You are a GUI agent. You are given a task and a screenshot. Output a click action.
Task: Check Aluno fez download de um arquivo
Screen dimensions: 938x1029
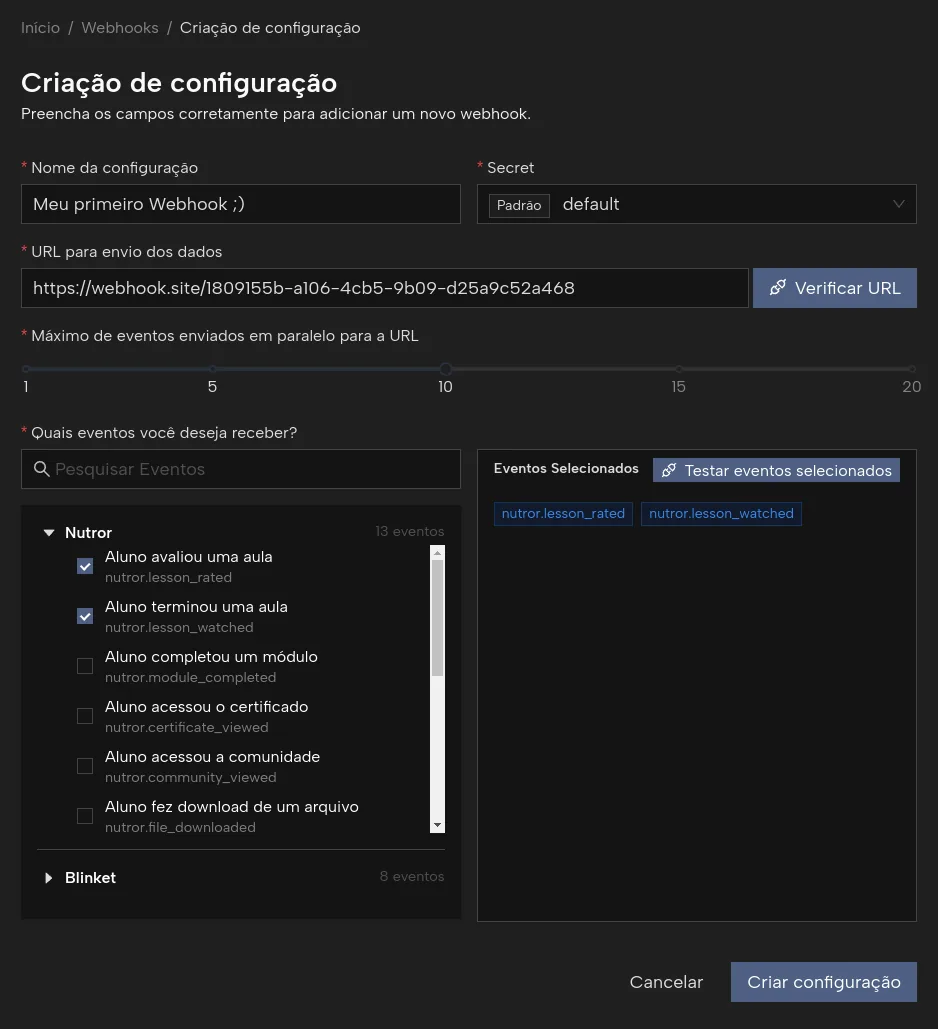click(85, 815)
